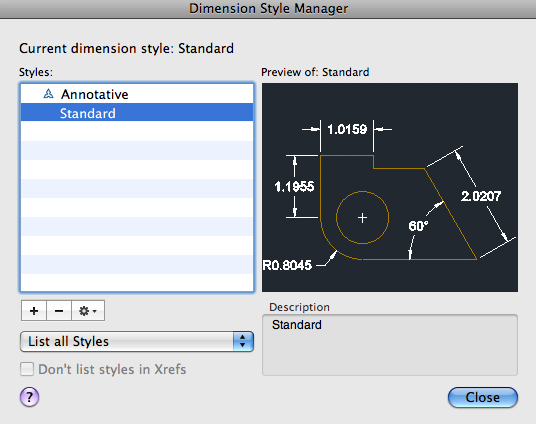Click the 1.0159 dimension in preview
This screenshot has width=536, height=424.
(347, 129)
